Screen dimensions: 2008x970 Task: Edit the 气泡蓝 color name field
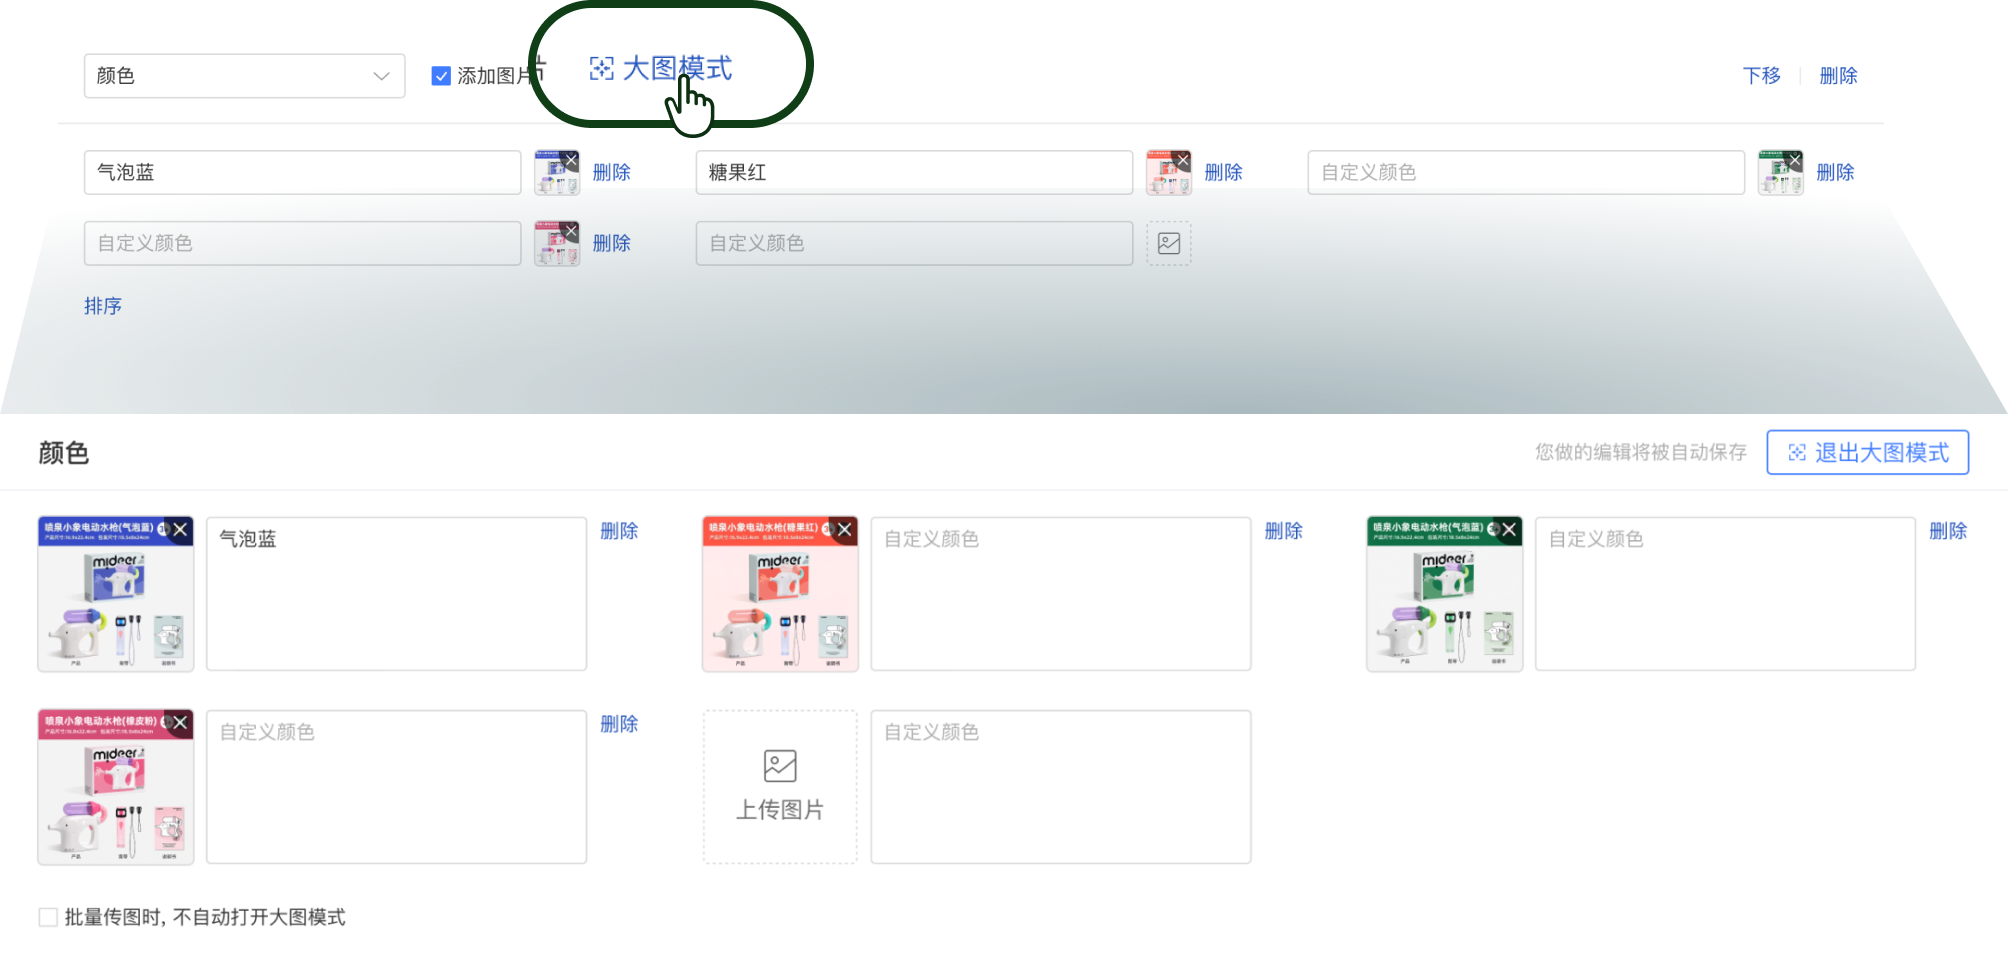tap(302, 172)
